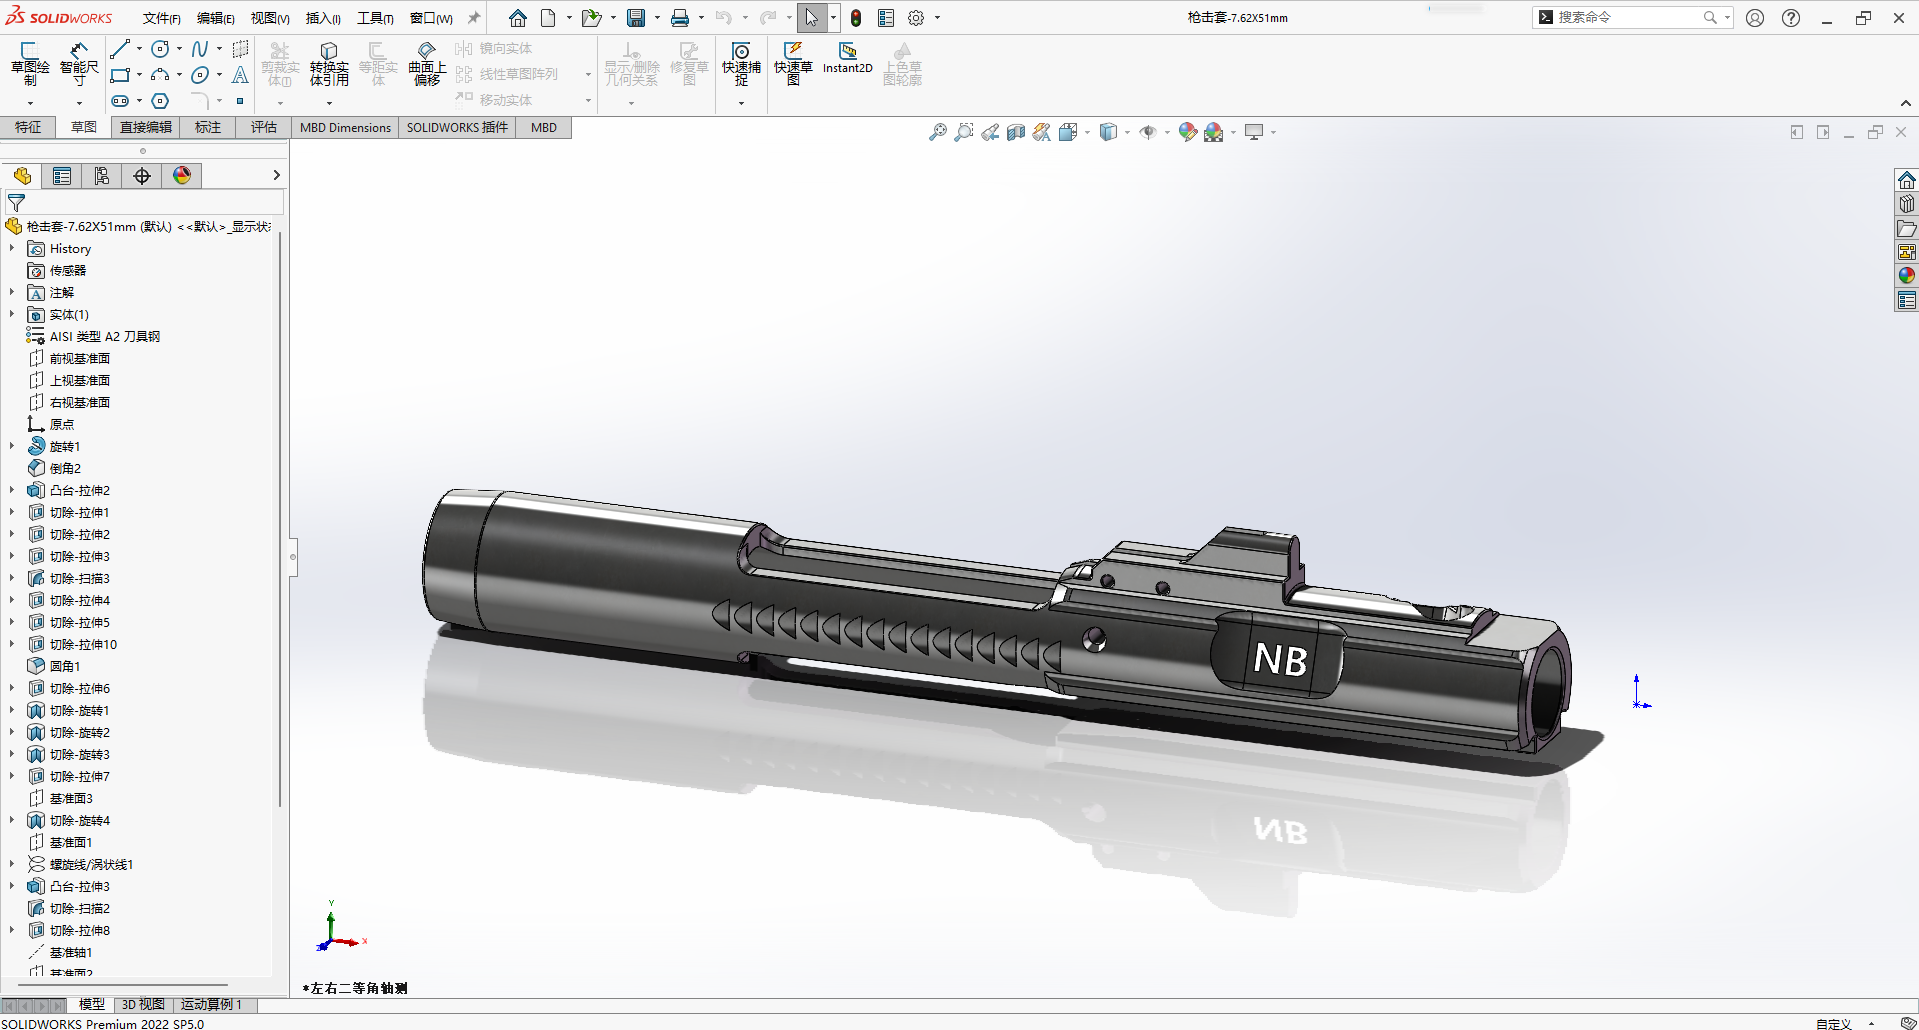
Task: Switch to the 运动算例 1 tab
Action: 211,1004
